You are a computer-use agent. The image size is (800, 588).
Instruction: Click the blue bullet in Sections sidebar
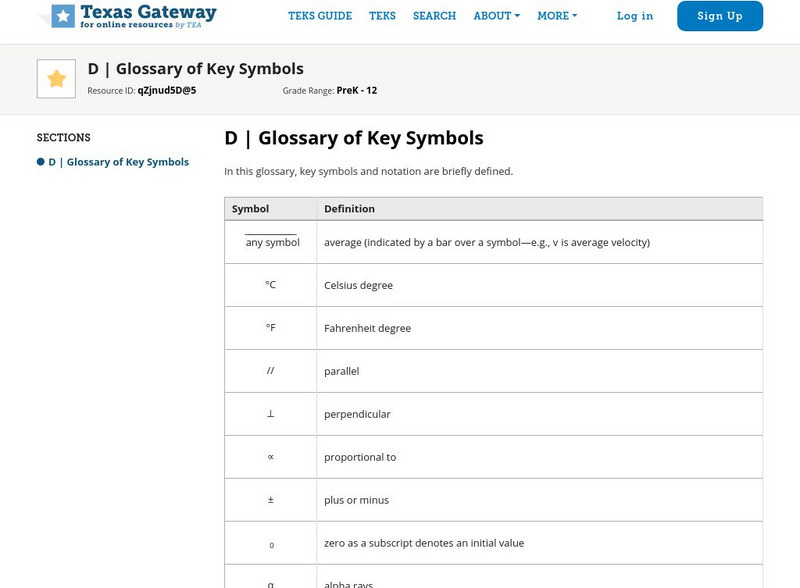point(41,162)
